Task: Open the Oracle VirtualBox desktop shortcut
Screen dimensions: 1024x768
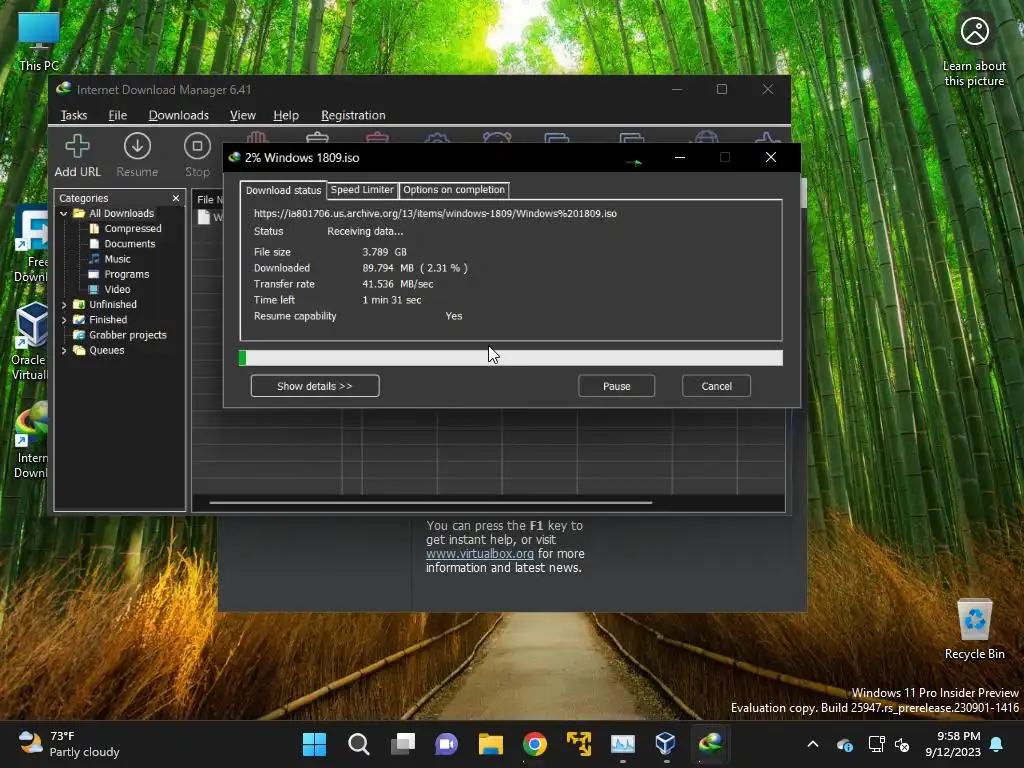Action: click(x=31, y=342)
